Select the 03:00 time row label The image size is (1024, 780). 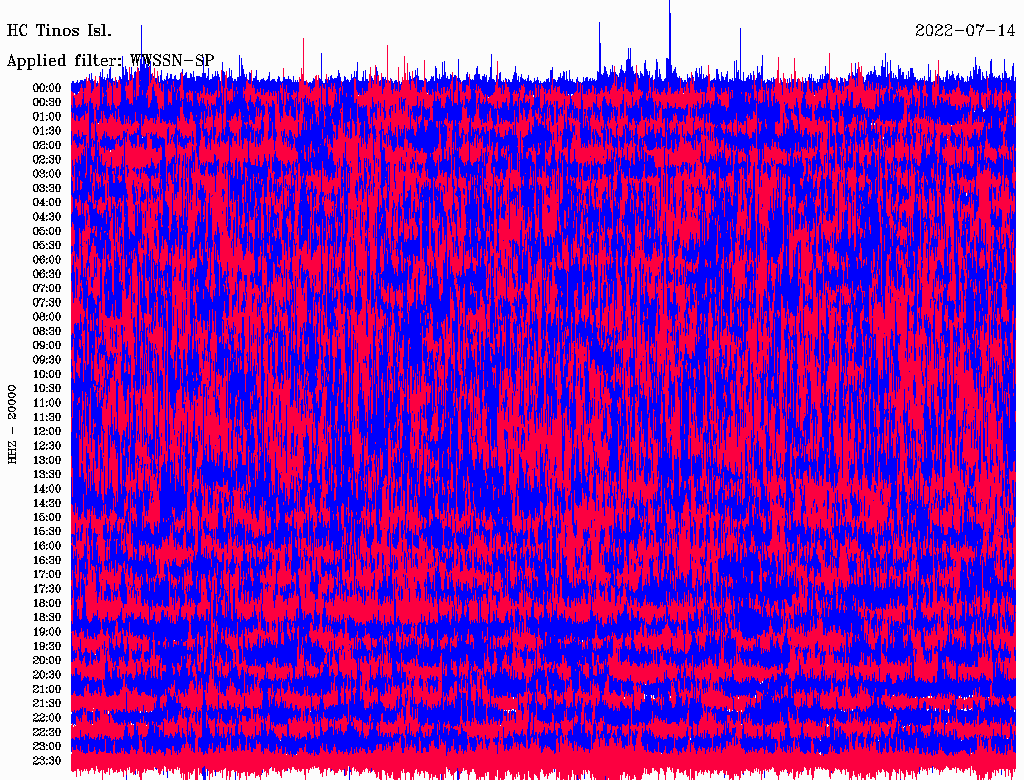(x=47, y=174)
